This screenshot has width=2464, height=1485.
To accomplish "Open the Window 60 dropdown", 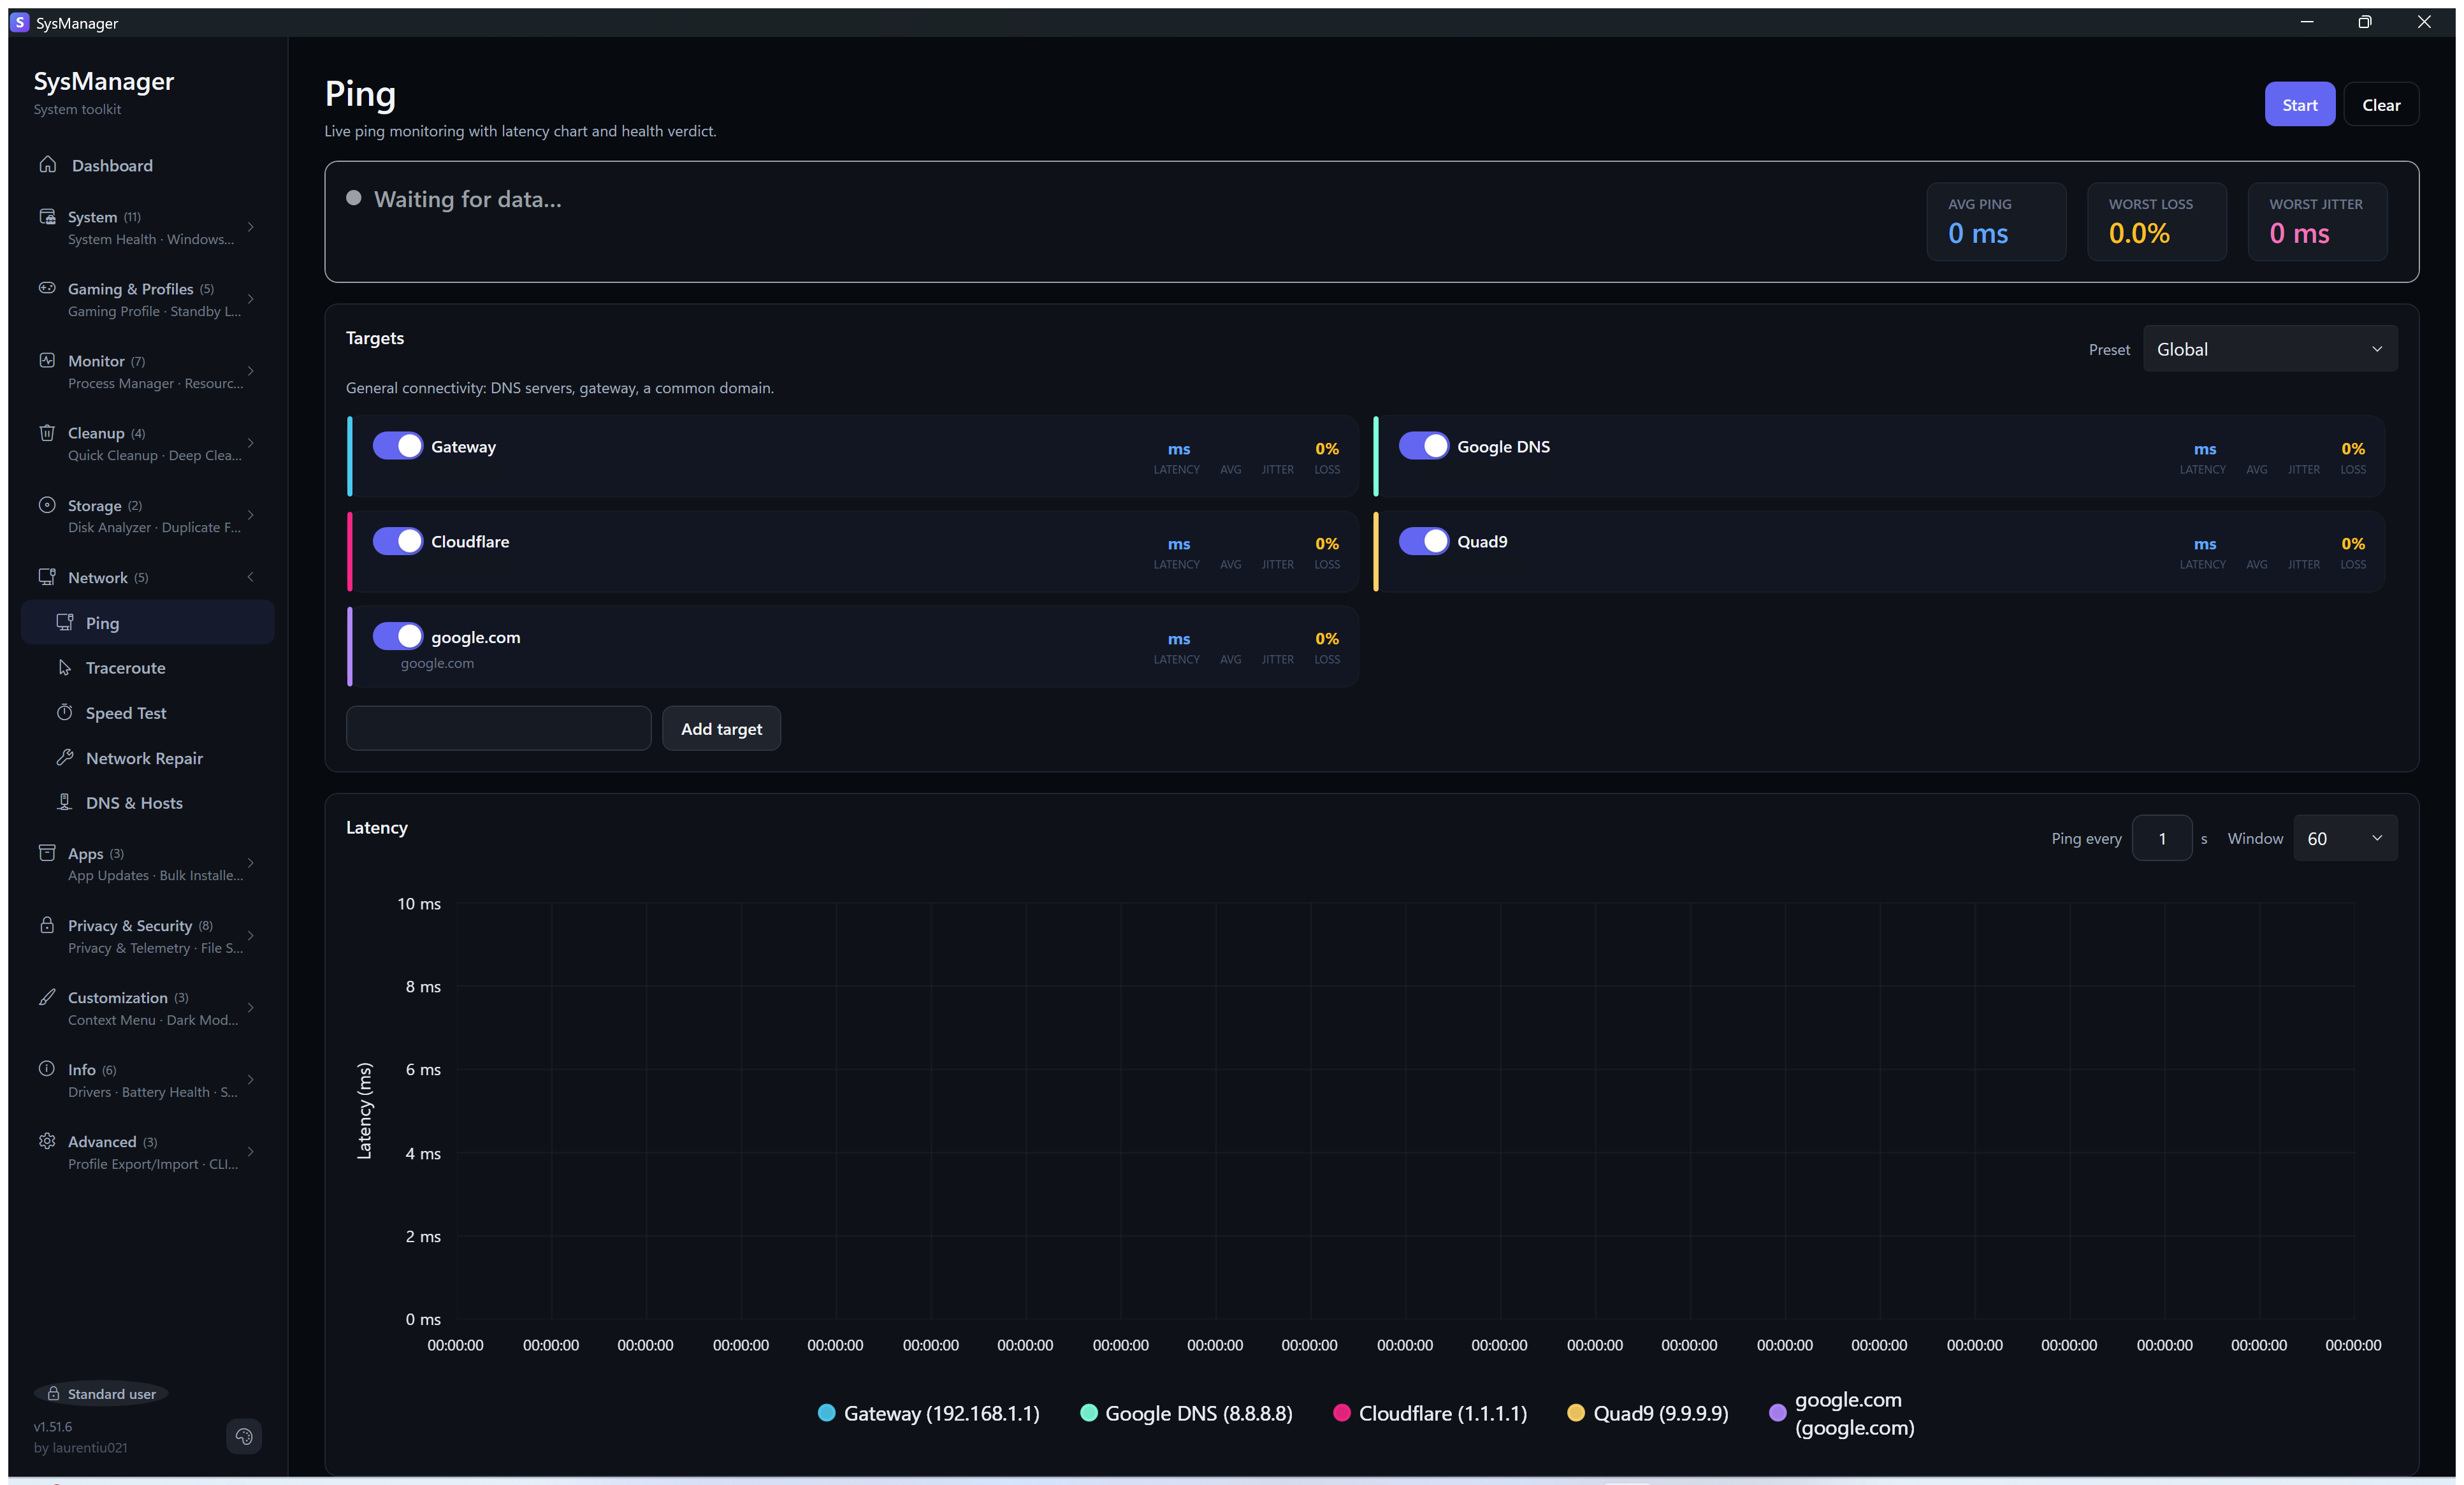I will 2344,838.
